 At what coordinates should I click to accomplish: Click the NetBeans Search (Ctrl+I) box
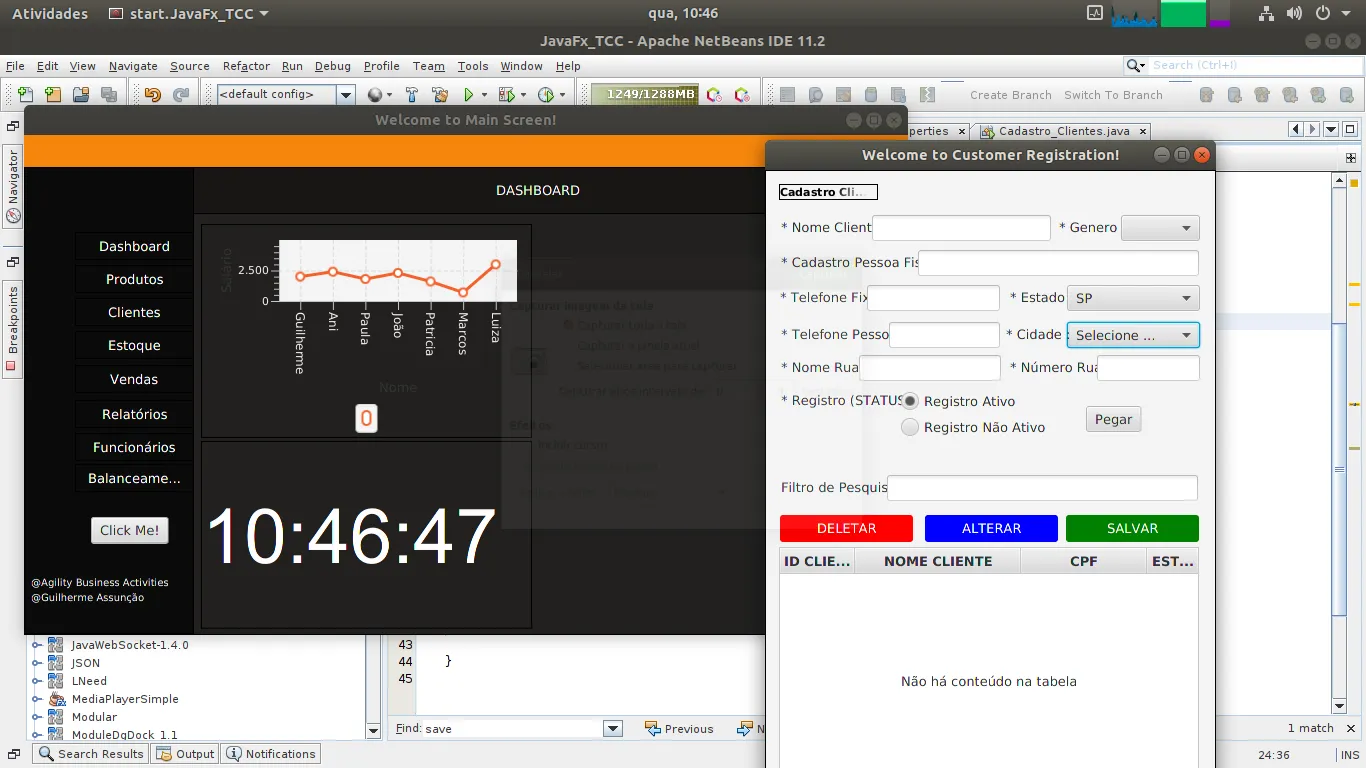pos(1254,65)
